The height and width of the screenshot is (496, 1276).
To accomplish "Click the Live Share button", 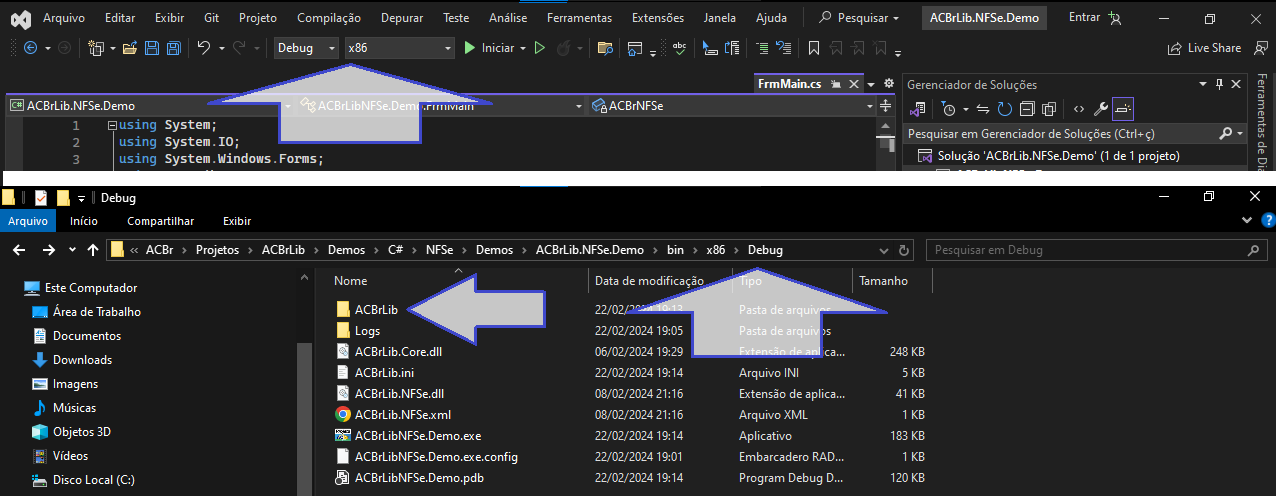I will [x=1205, y=48].
